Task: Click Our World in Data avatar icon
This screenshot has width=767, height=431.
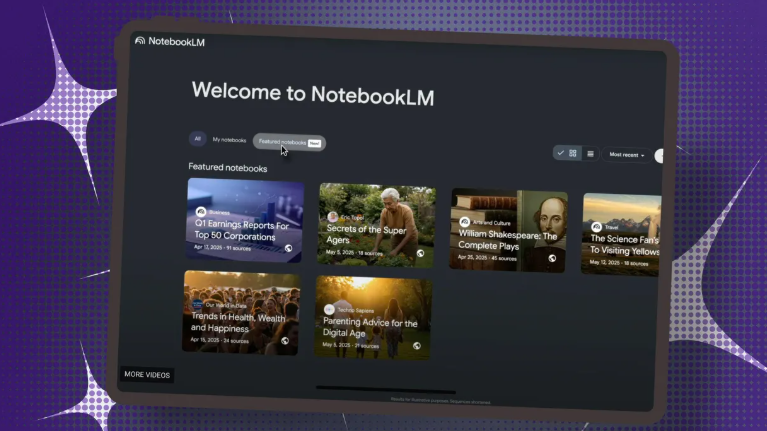Action: point(197,305)
